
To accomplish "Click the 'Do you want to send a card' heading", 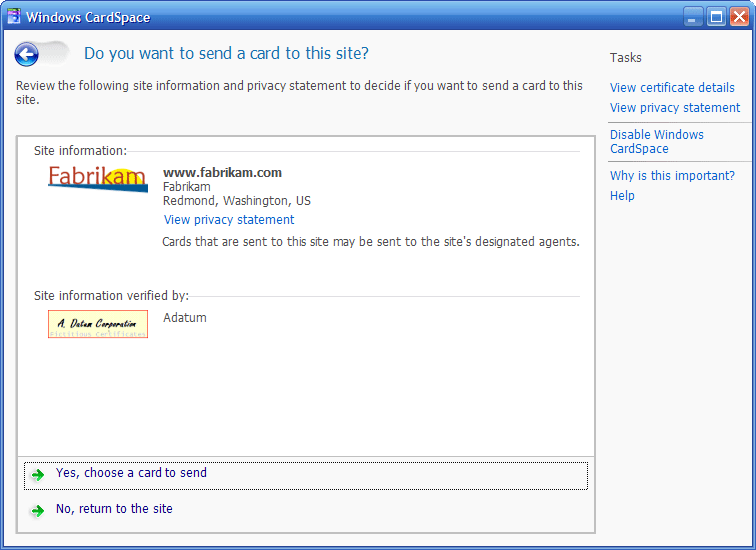I will (x=226, y=54).
